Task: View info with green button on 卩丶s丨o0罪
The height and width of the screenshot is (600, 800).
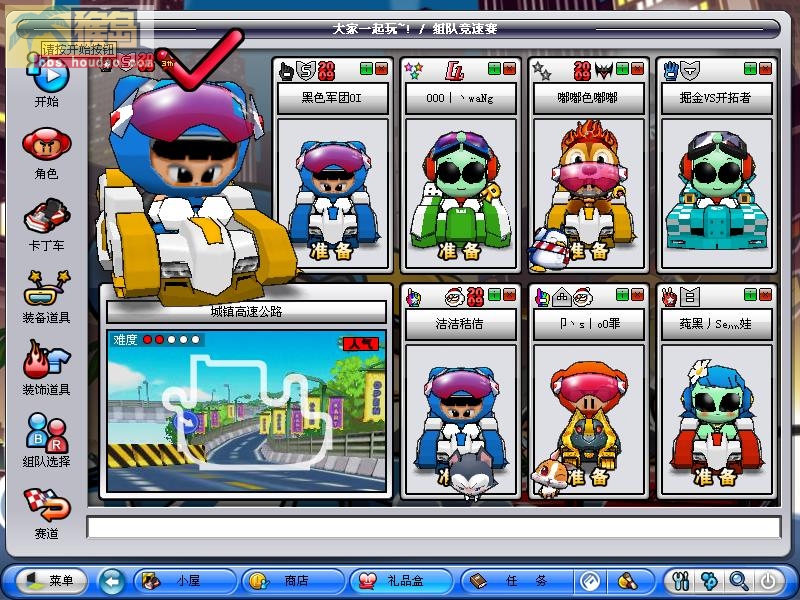Action: coord(622,294)
